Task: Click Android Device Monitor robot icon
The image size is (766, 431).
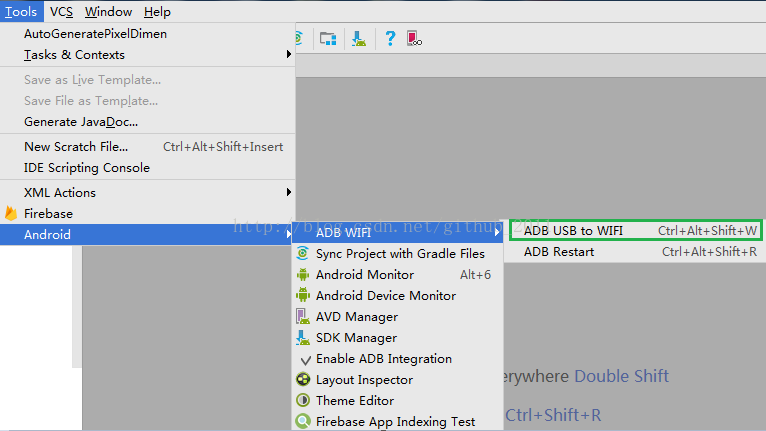Action: [x=303, y=295]
